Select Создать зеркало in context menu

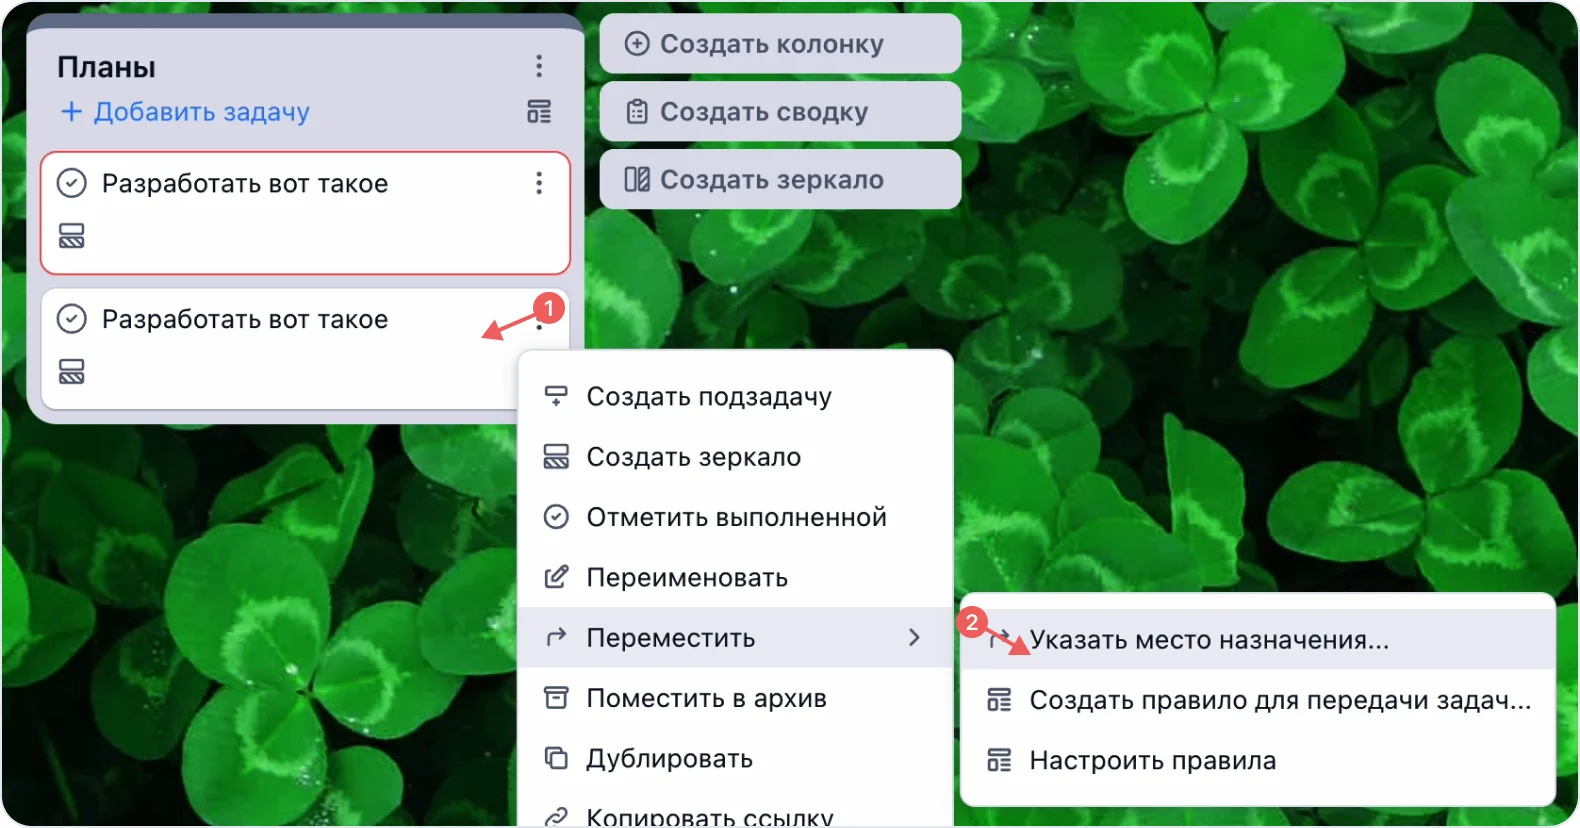pos(735,456)
